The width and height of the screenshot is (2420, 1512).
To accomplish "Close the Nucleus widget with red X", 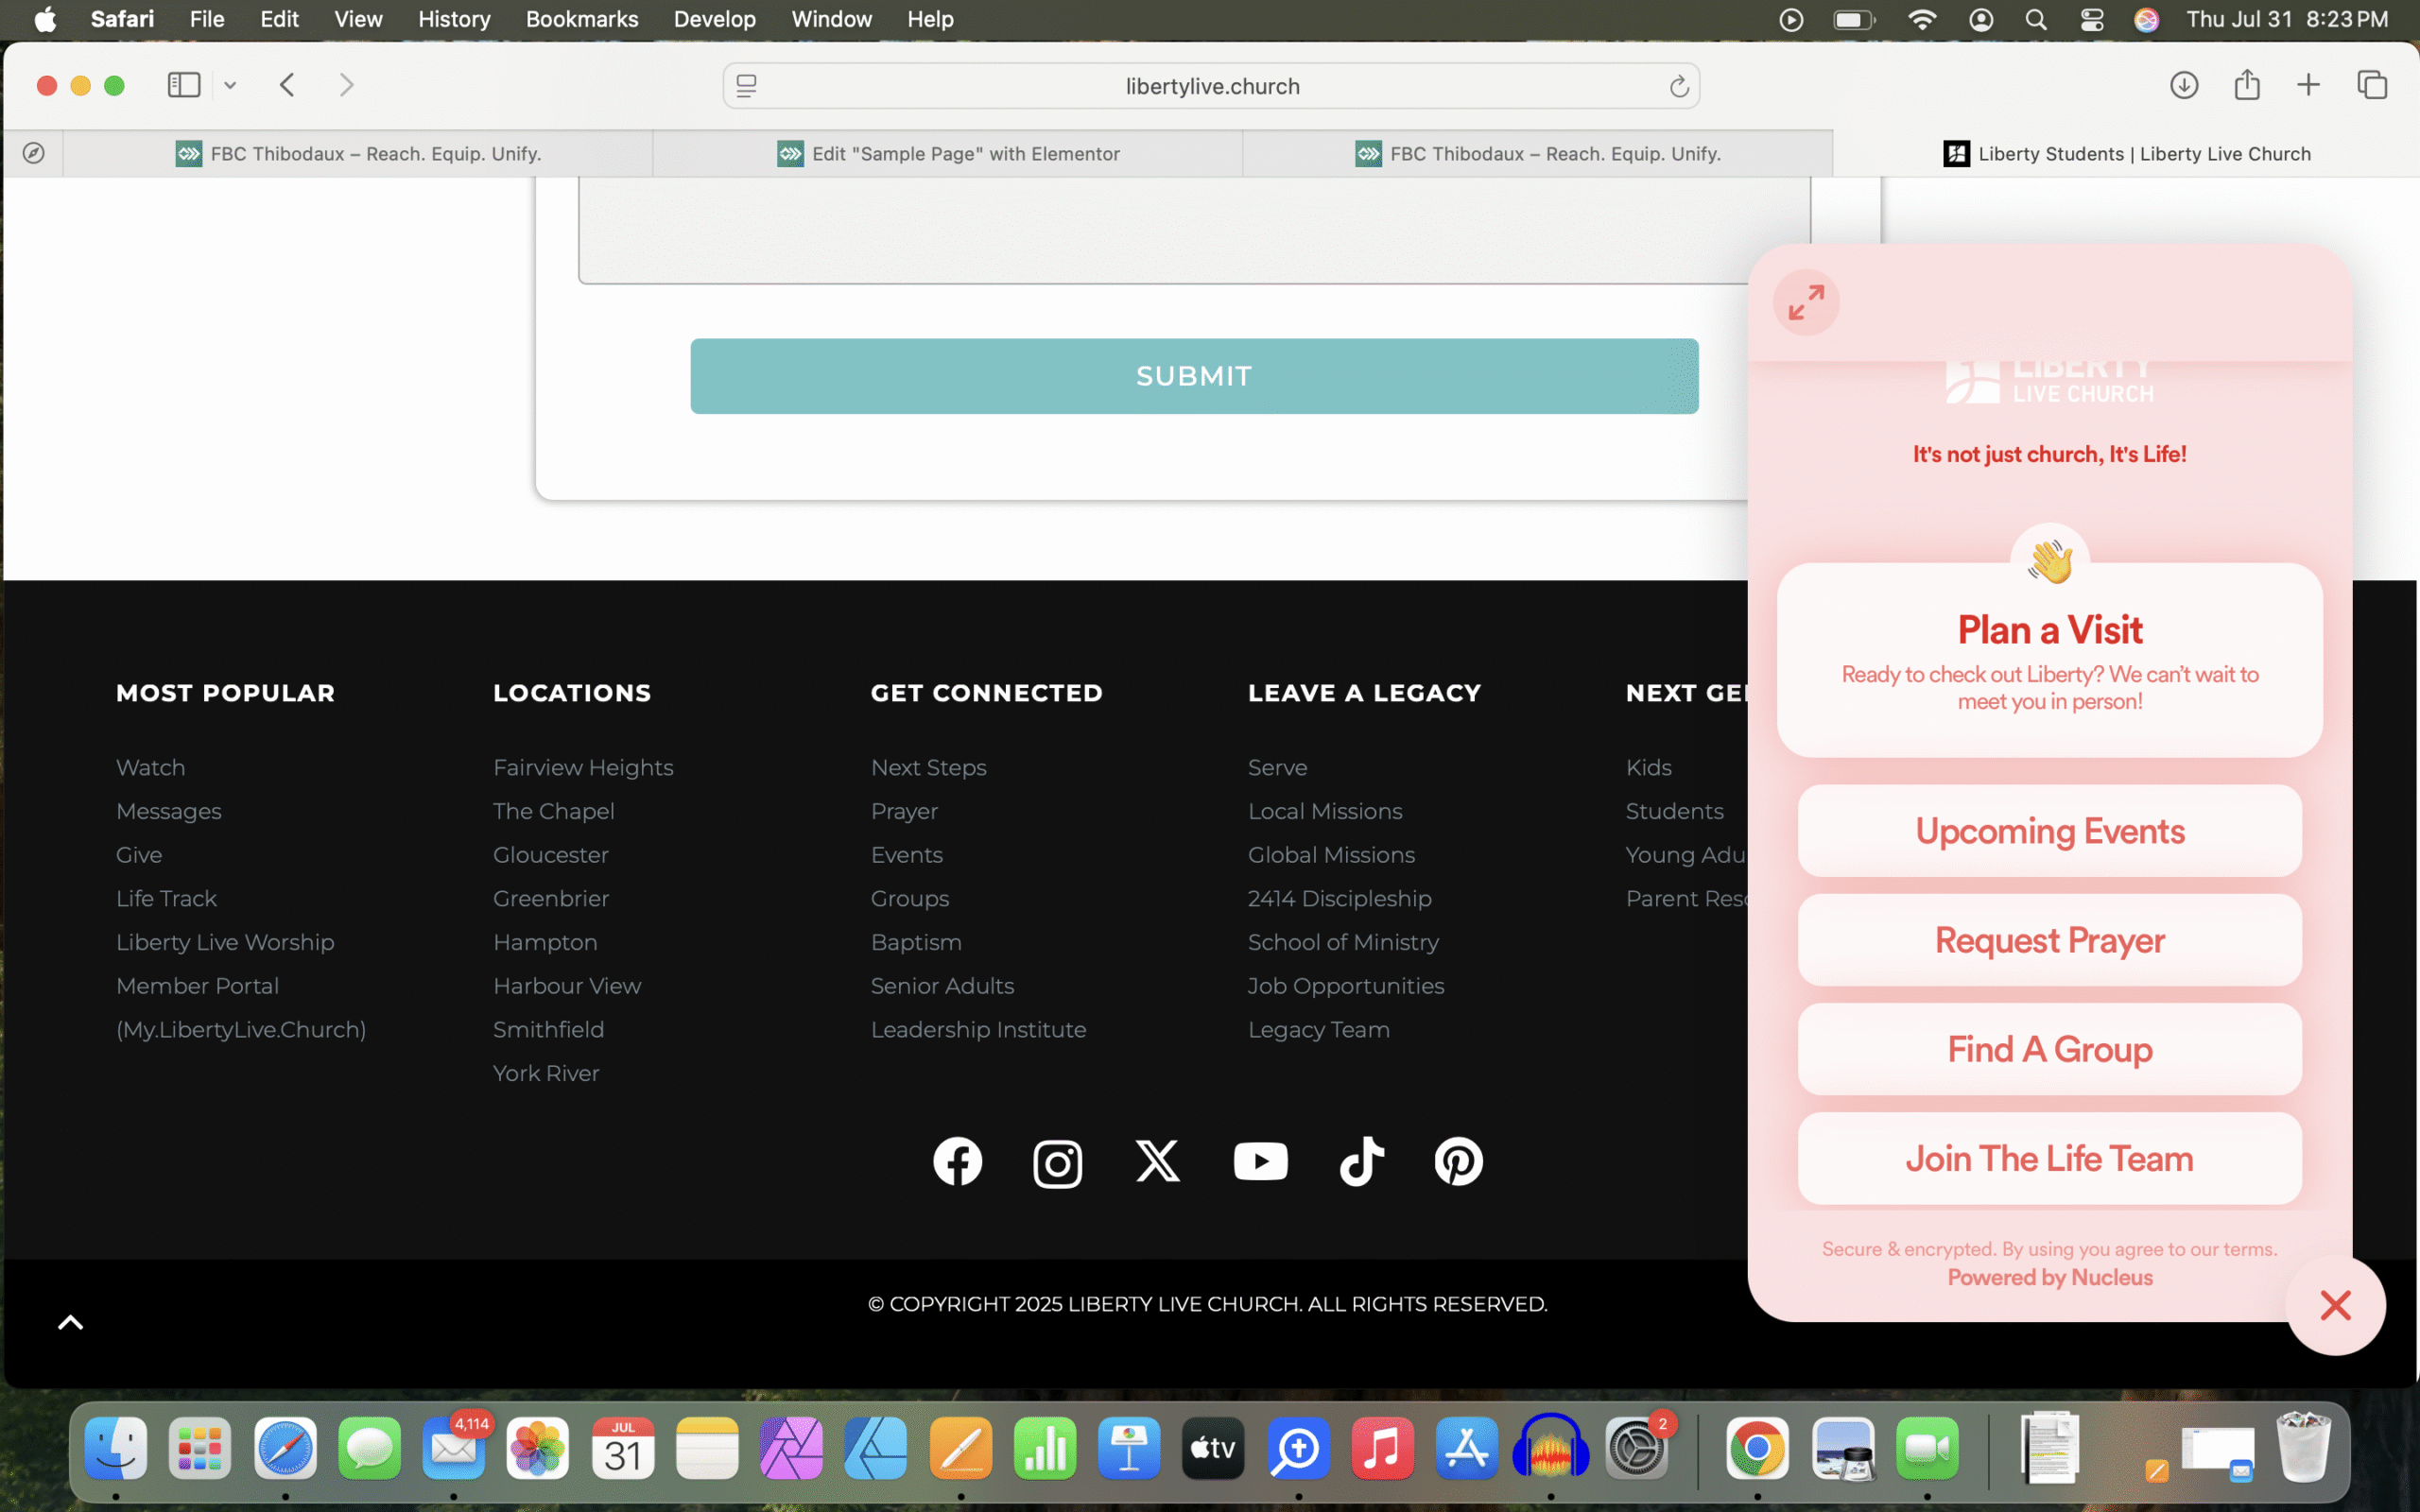I will 2335,1305.
